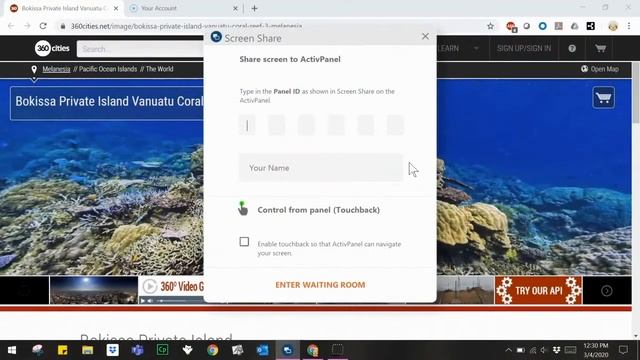Expand the LEARN menu dropdown arrow
This screenshot has height=360, width=640.
[x=476, y=48]
